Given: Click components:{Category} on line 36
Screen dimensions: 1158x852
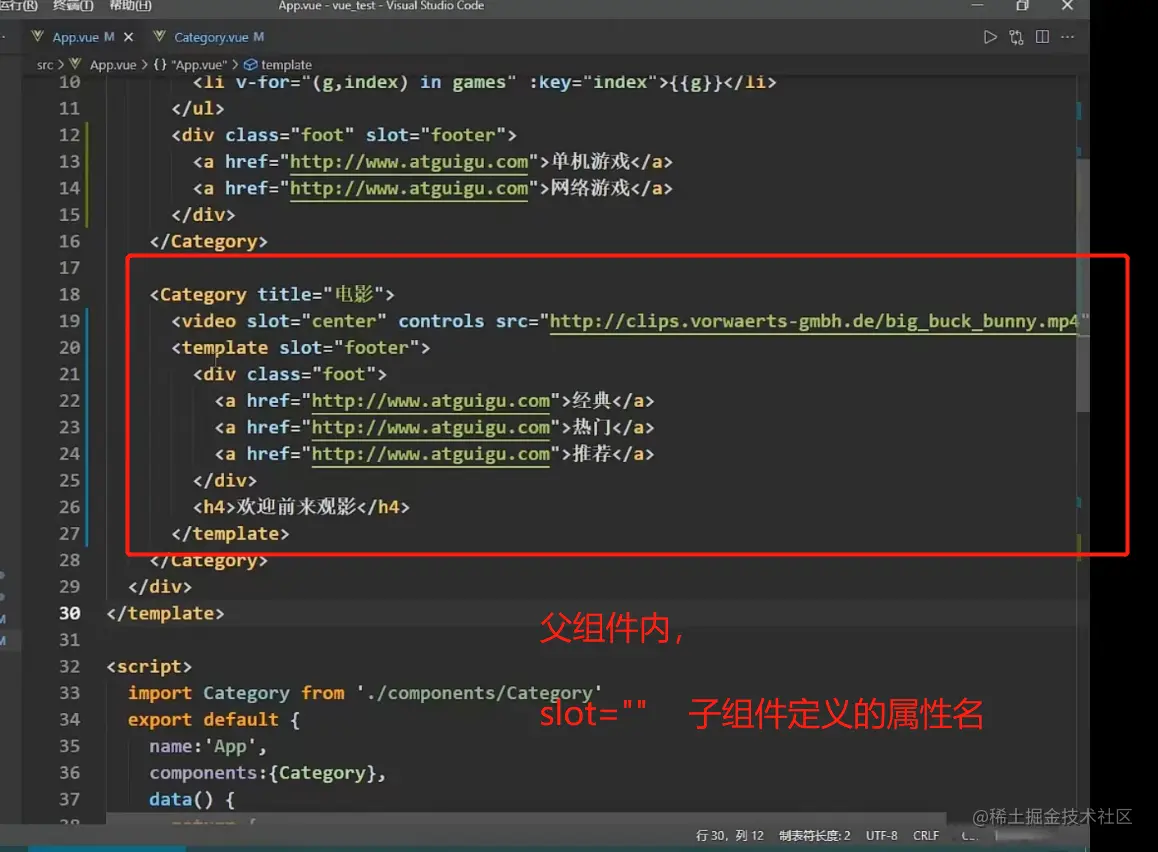Looking at the screenshot, I should pos(267,773).
